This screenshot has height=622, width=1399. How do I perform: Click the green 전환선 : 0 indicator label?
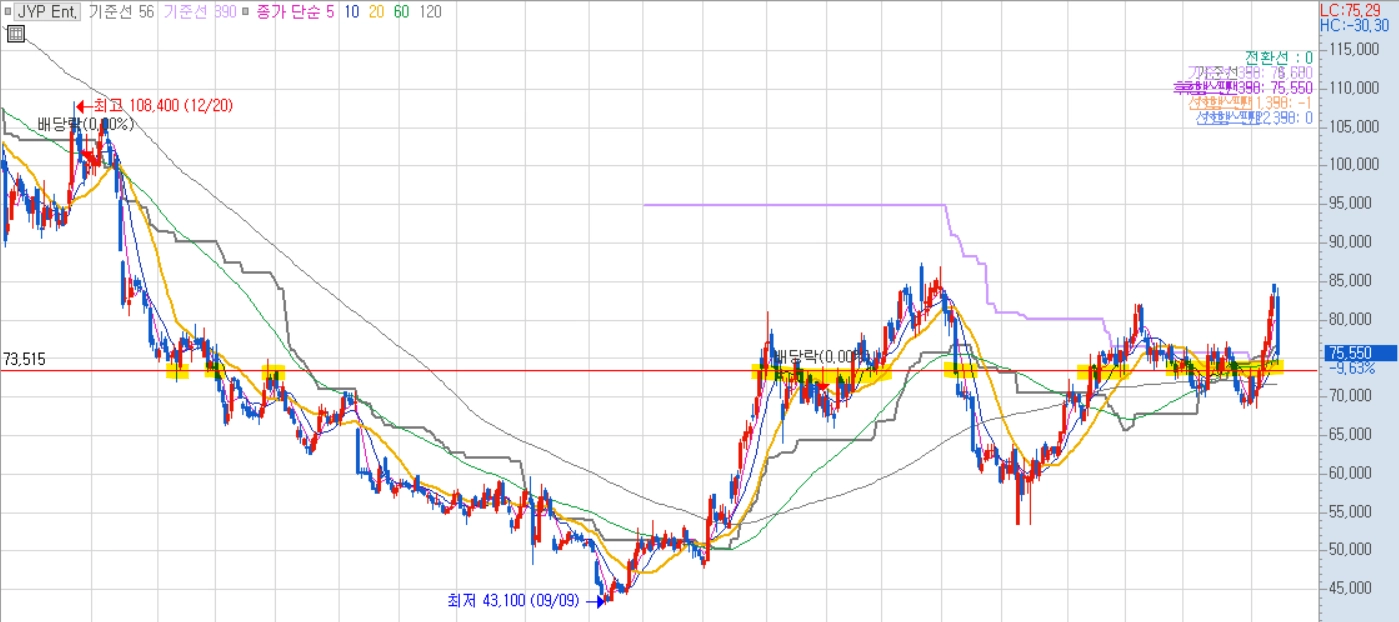click(x=1278, y=57)
